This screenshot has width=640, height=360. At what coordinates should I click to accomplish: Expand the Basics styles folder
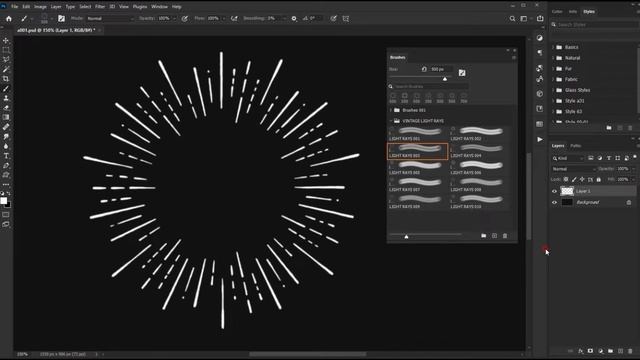coord(553,47)
